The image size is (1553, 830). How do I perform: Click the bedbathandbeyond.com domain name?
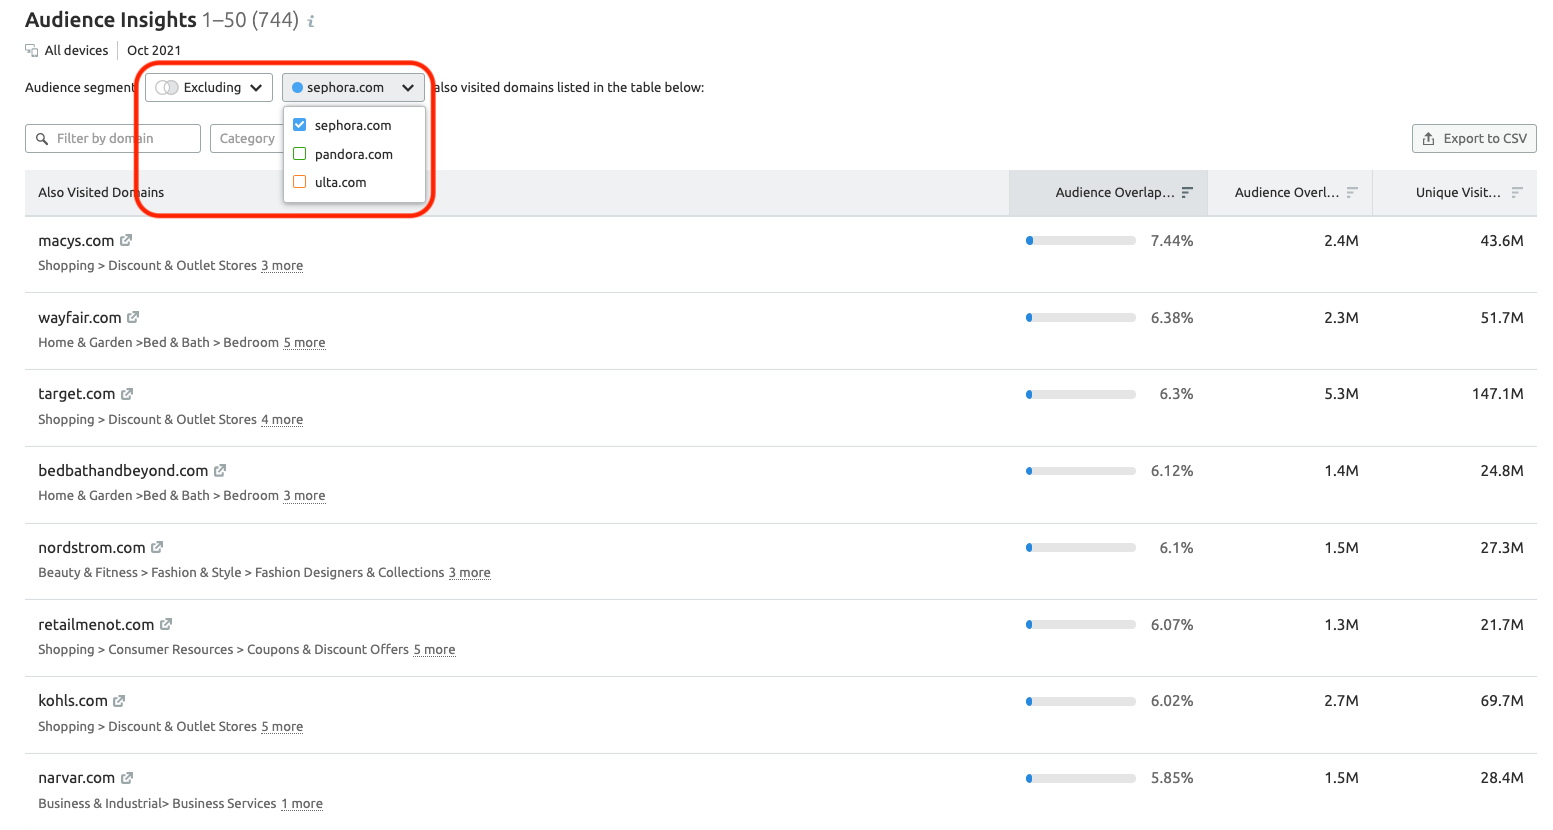pos(123,471)
